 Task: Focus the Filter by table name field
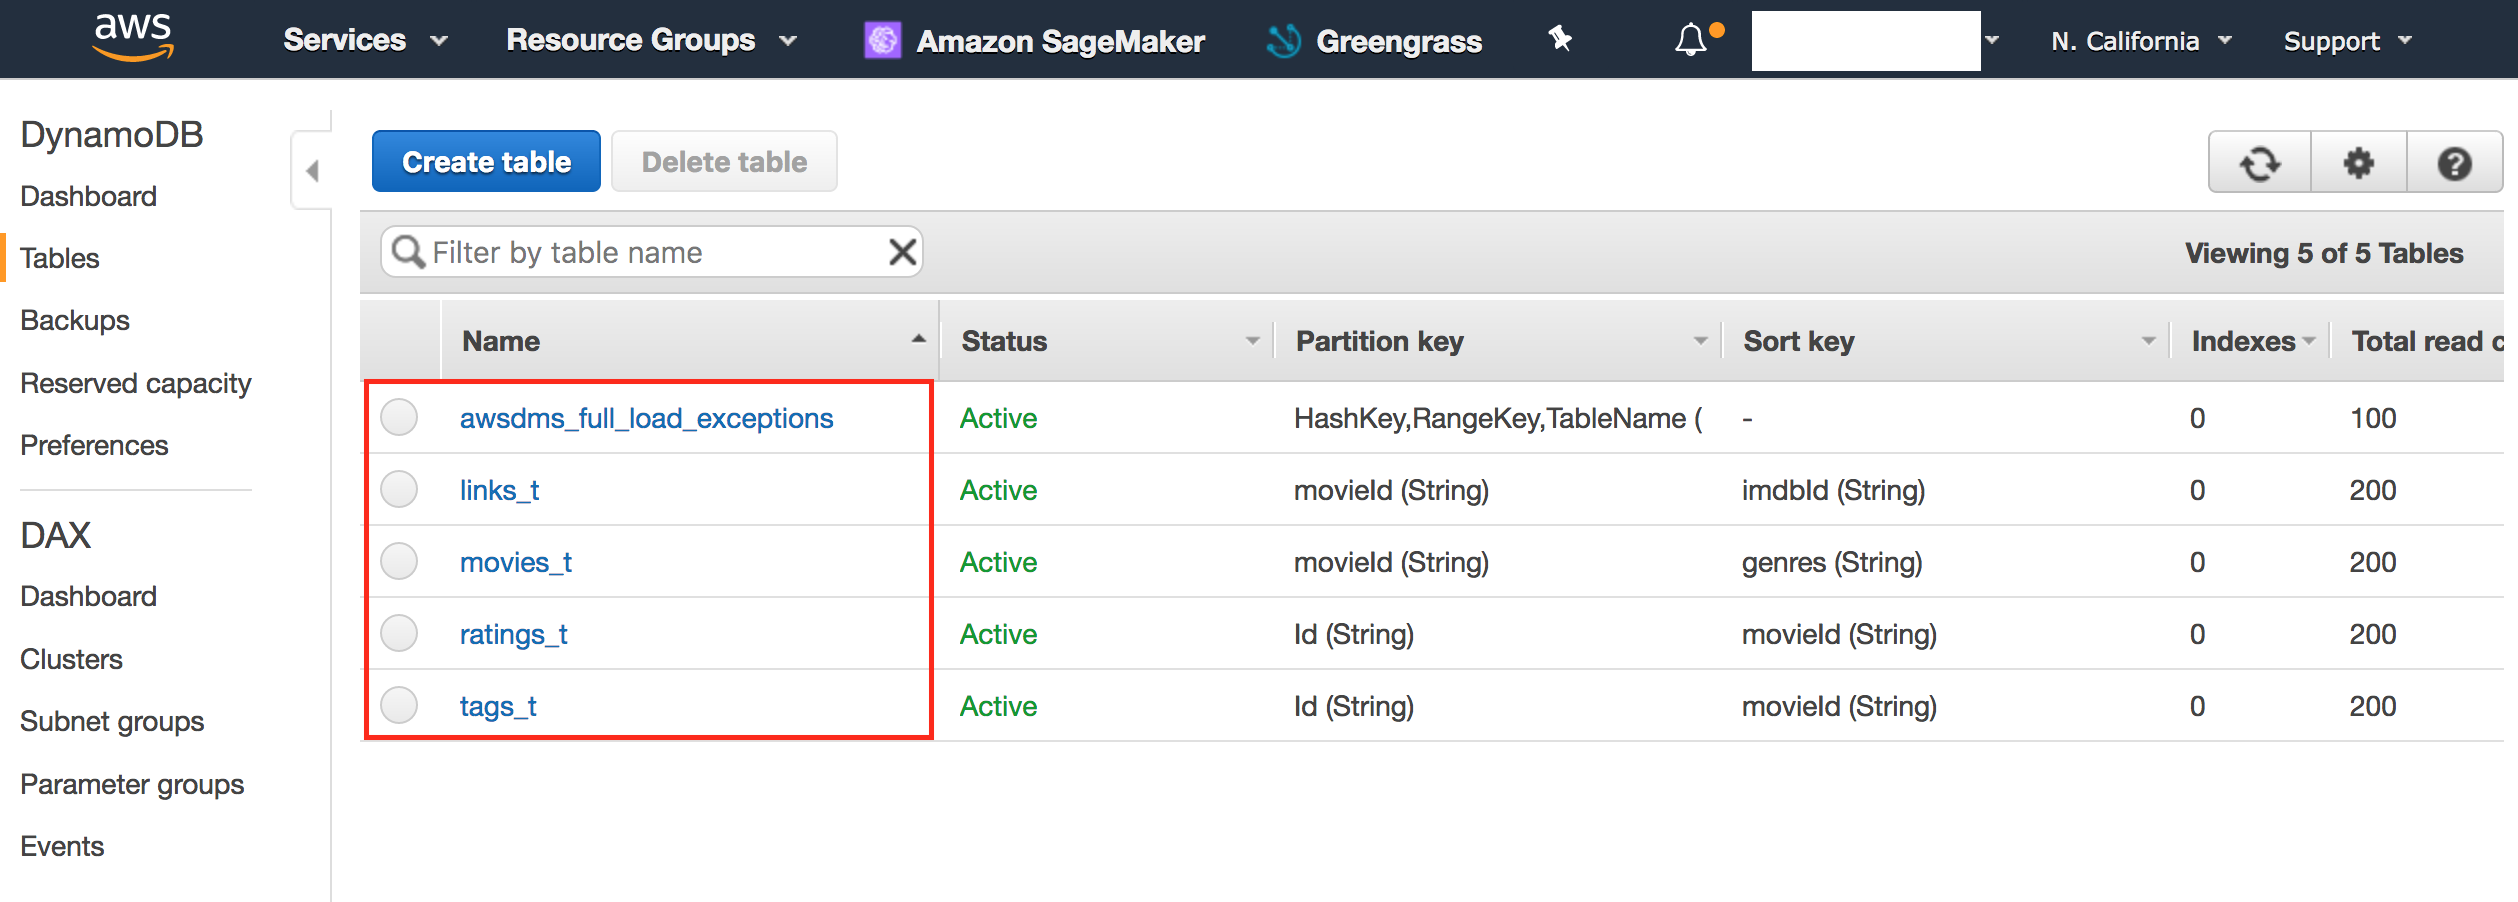click(650, 252)
